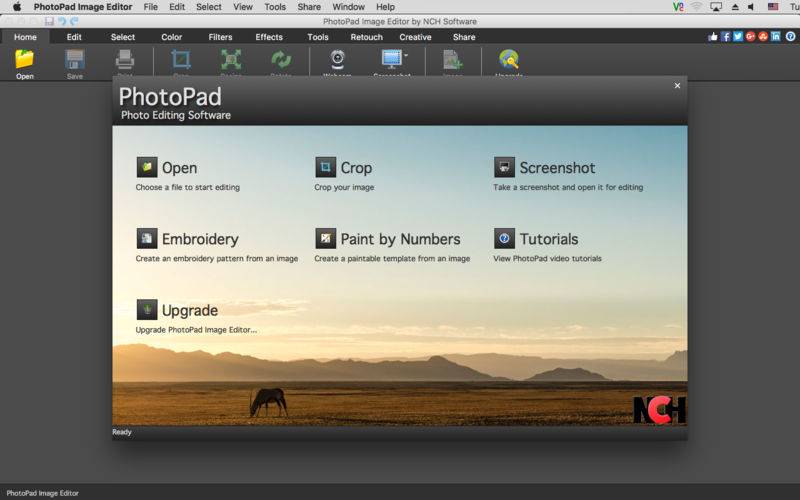Click the volume speaker icon in menu bar
Image resolution: width=800 pixels, height=500 pixels.
pos(751,7)
